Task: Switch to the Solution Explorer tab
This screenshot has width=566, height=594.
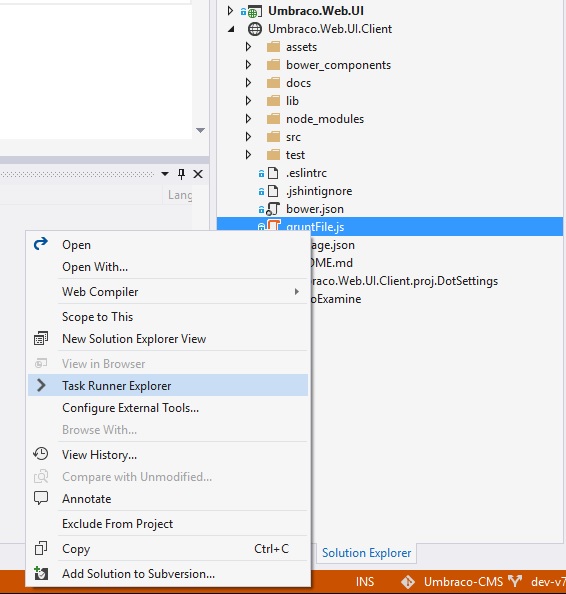Action: [366, 553]
